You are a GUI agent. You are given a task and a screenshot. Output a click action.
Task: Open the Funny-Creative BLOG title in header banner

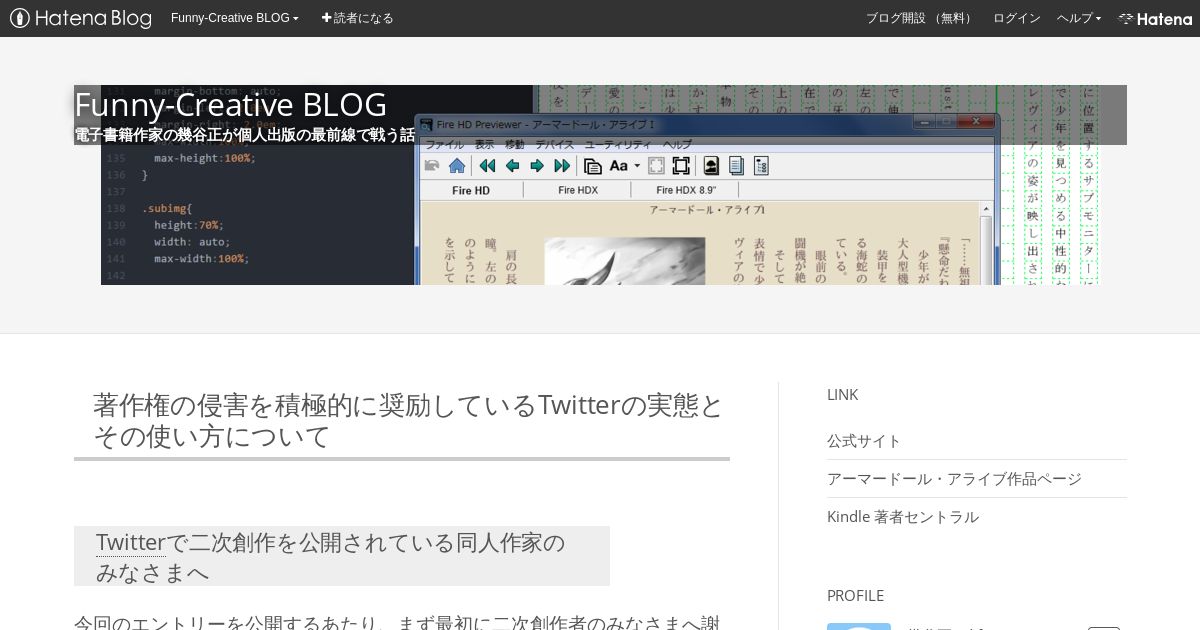(230, 104)
